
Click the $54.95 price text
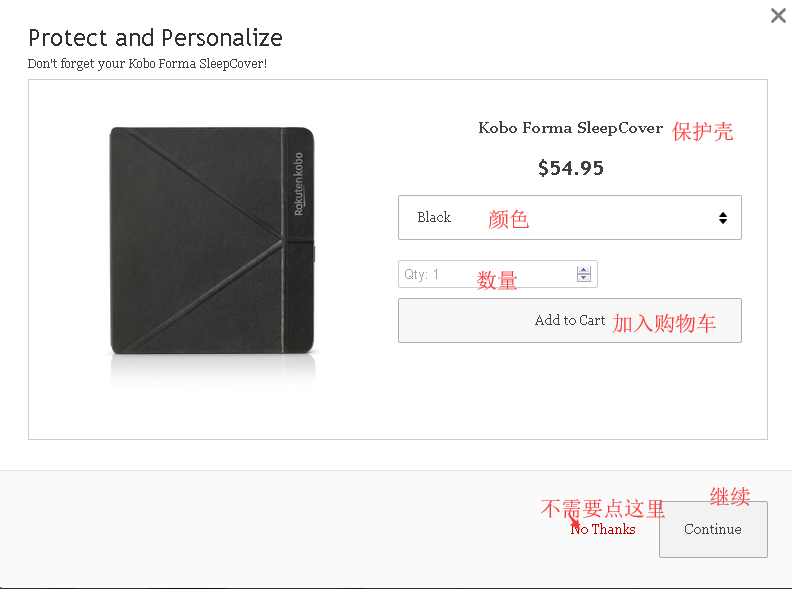[570, 168]
